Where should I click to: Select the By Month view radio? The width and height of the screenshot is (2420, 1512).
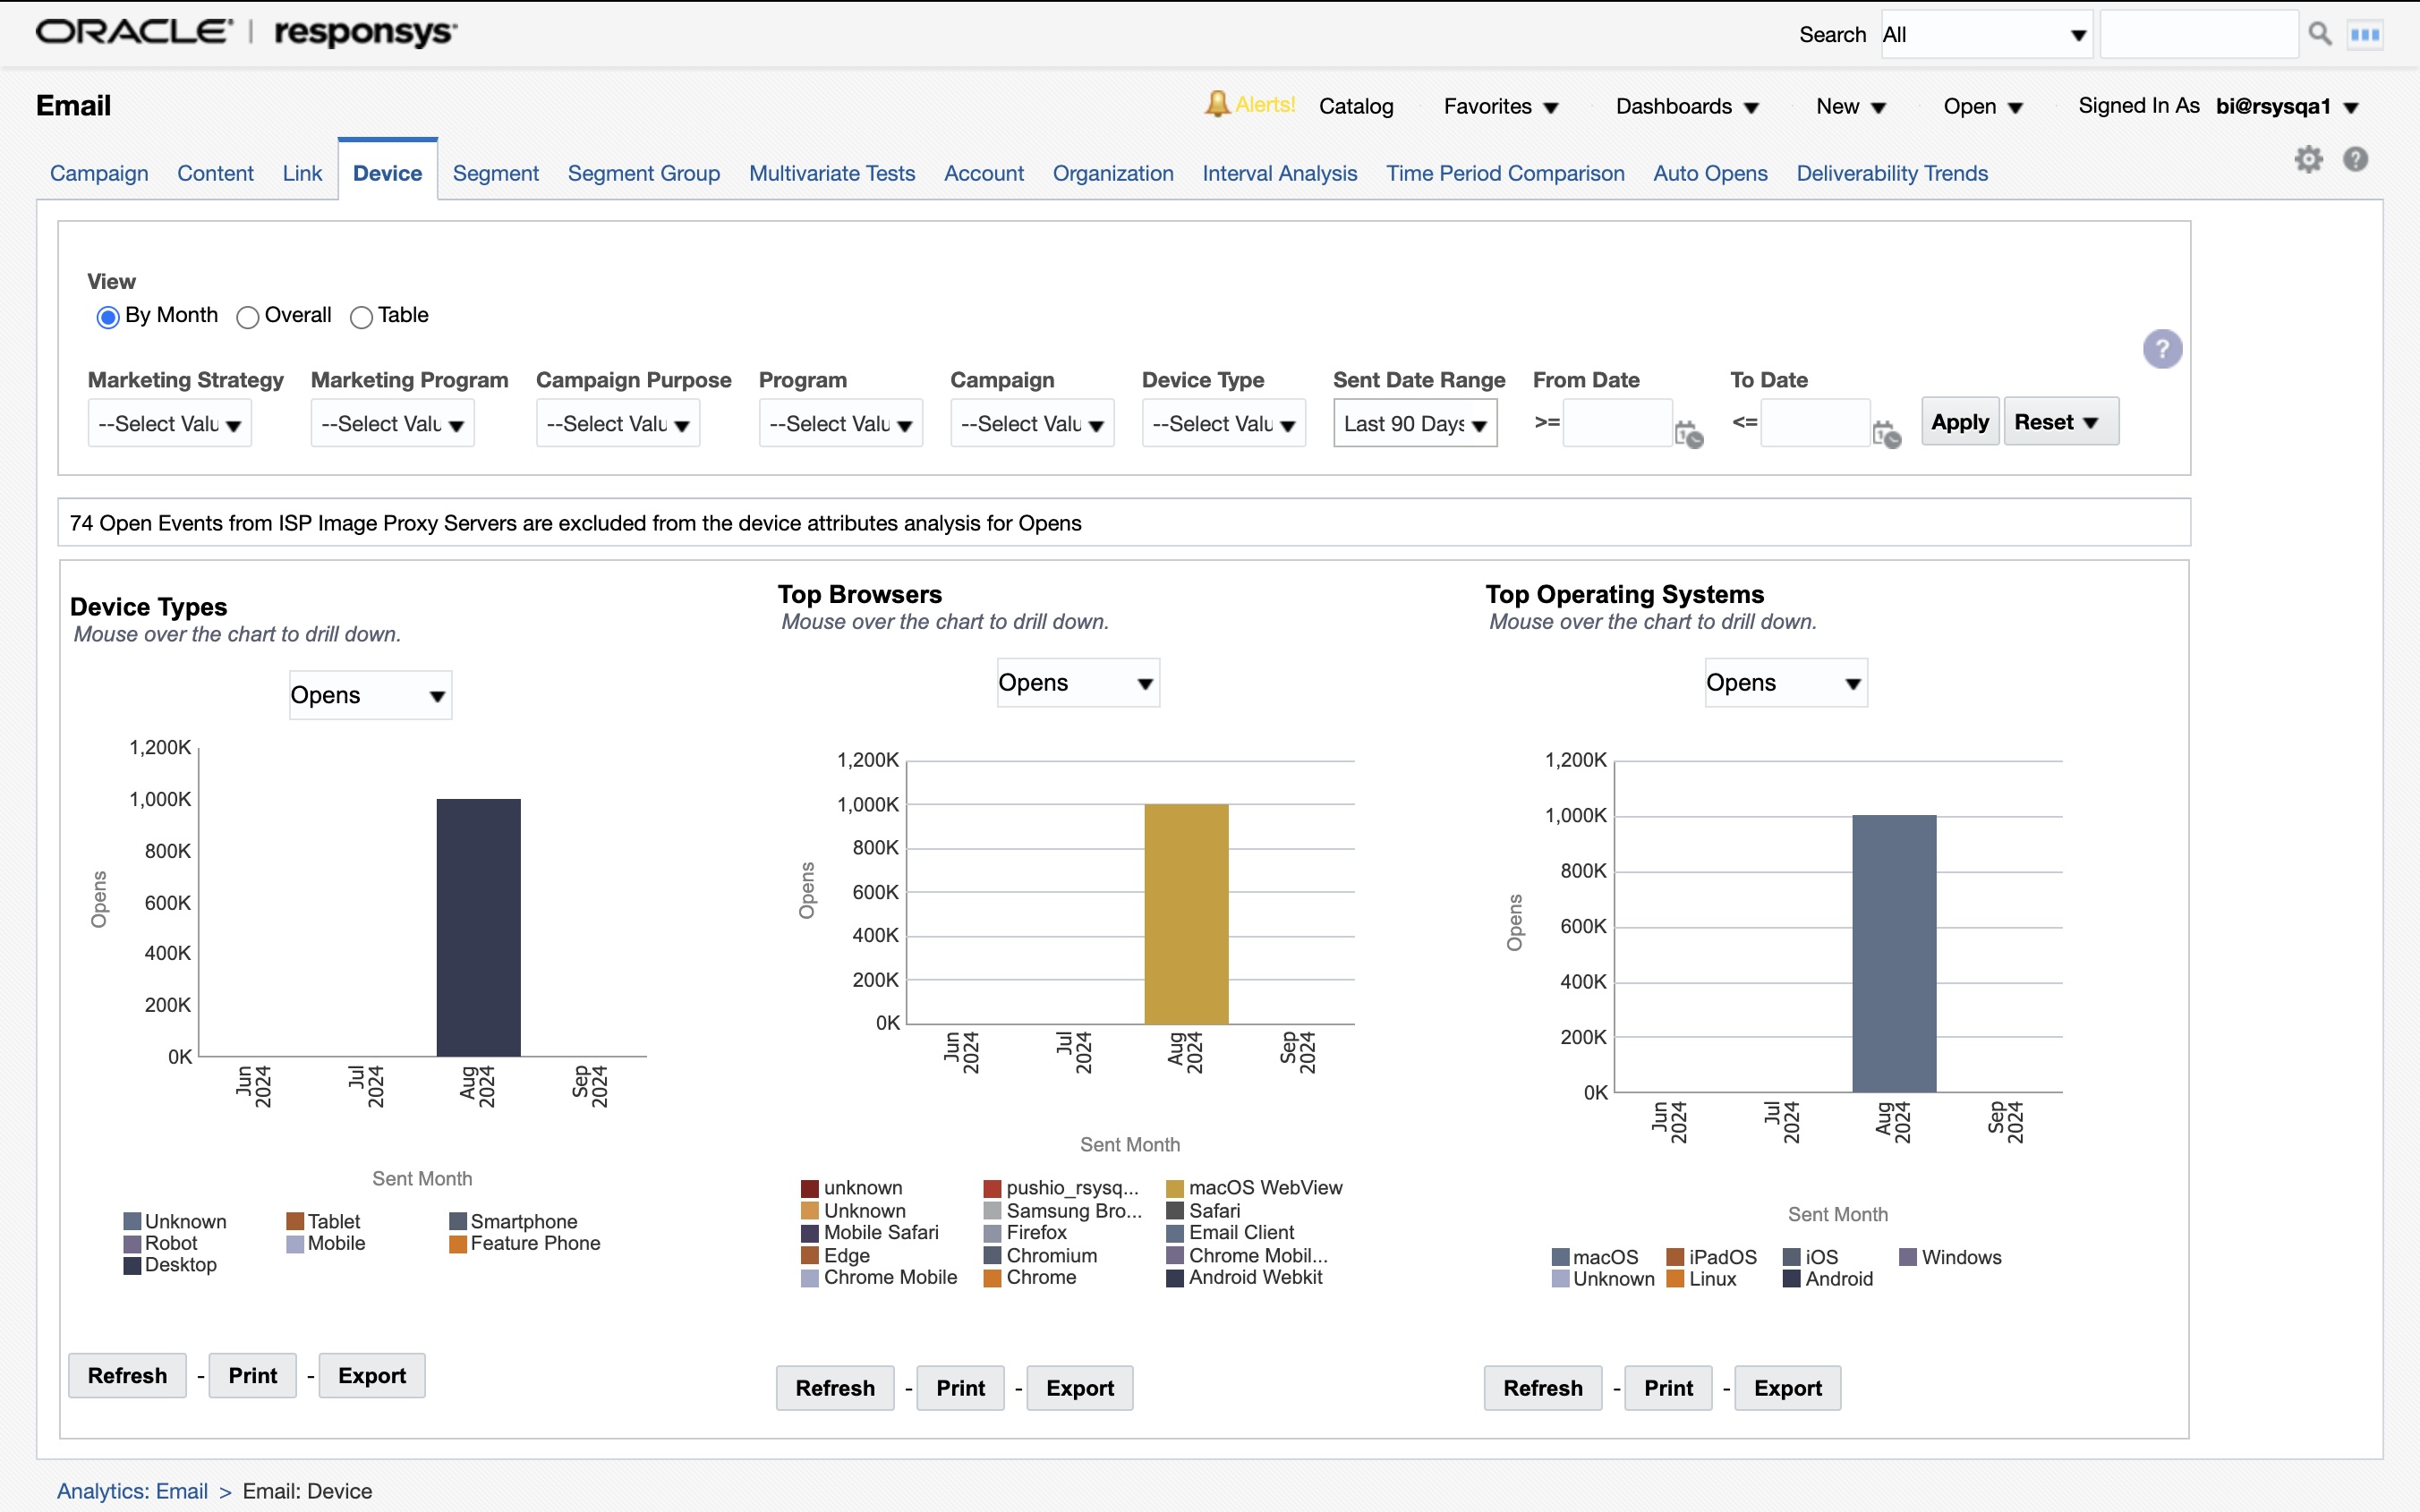(x=108, y=317)
